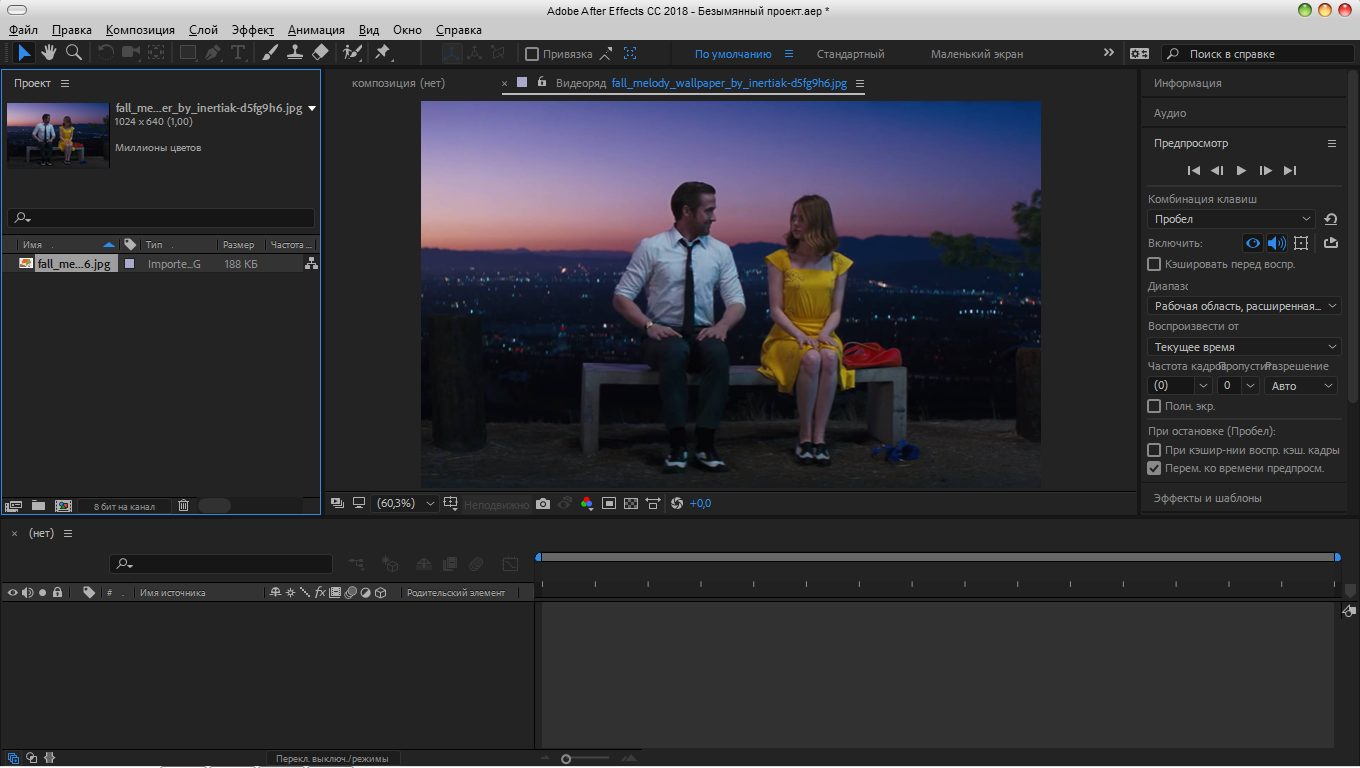Switch to Маленький экран workspace
This screenshot has width=1360, height=768.
click(x=977, y=54)
